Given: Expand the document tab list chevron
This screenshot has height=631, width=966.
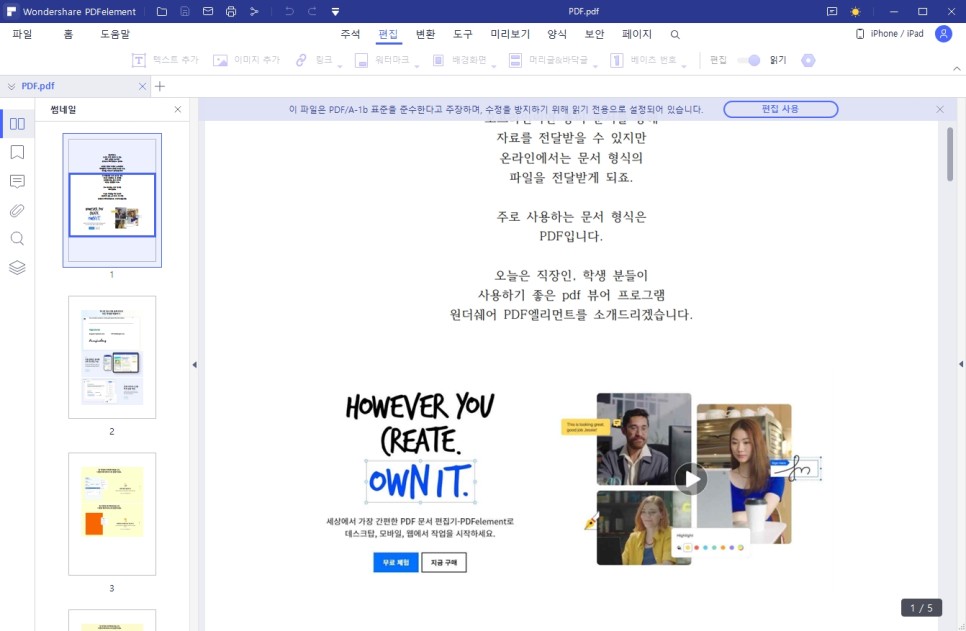Looking at the screenshot, I should (11, 86).
